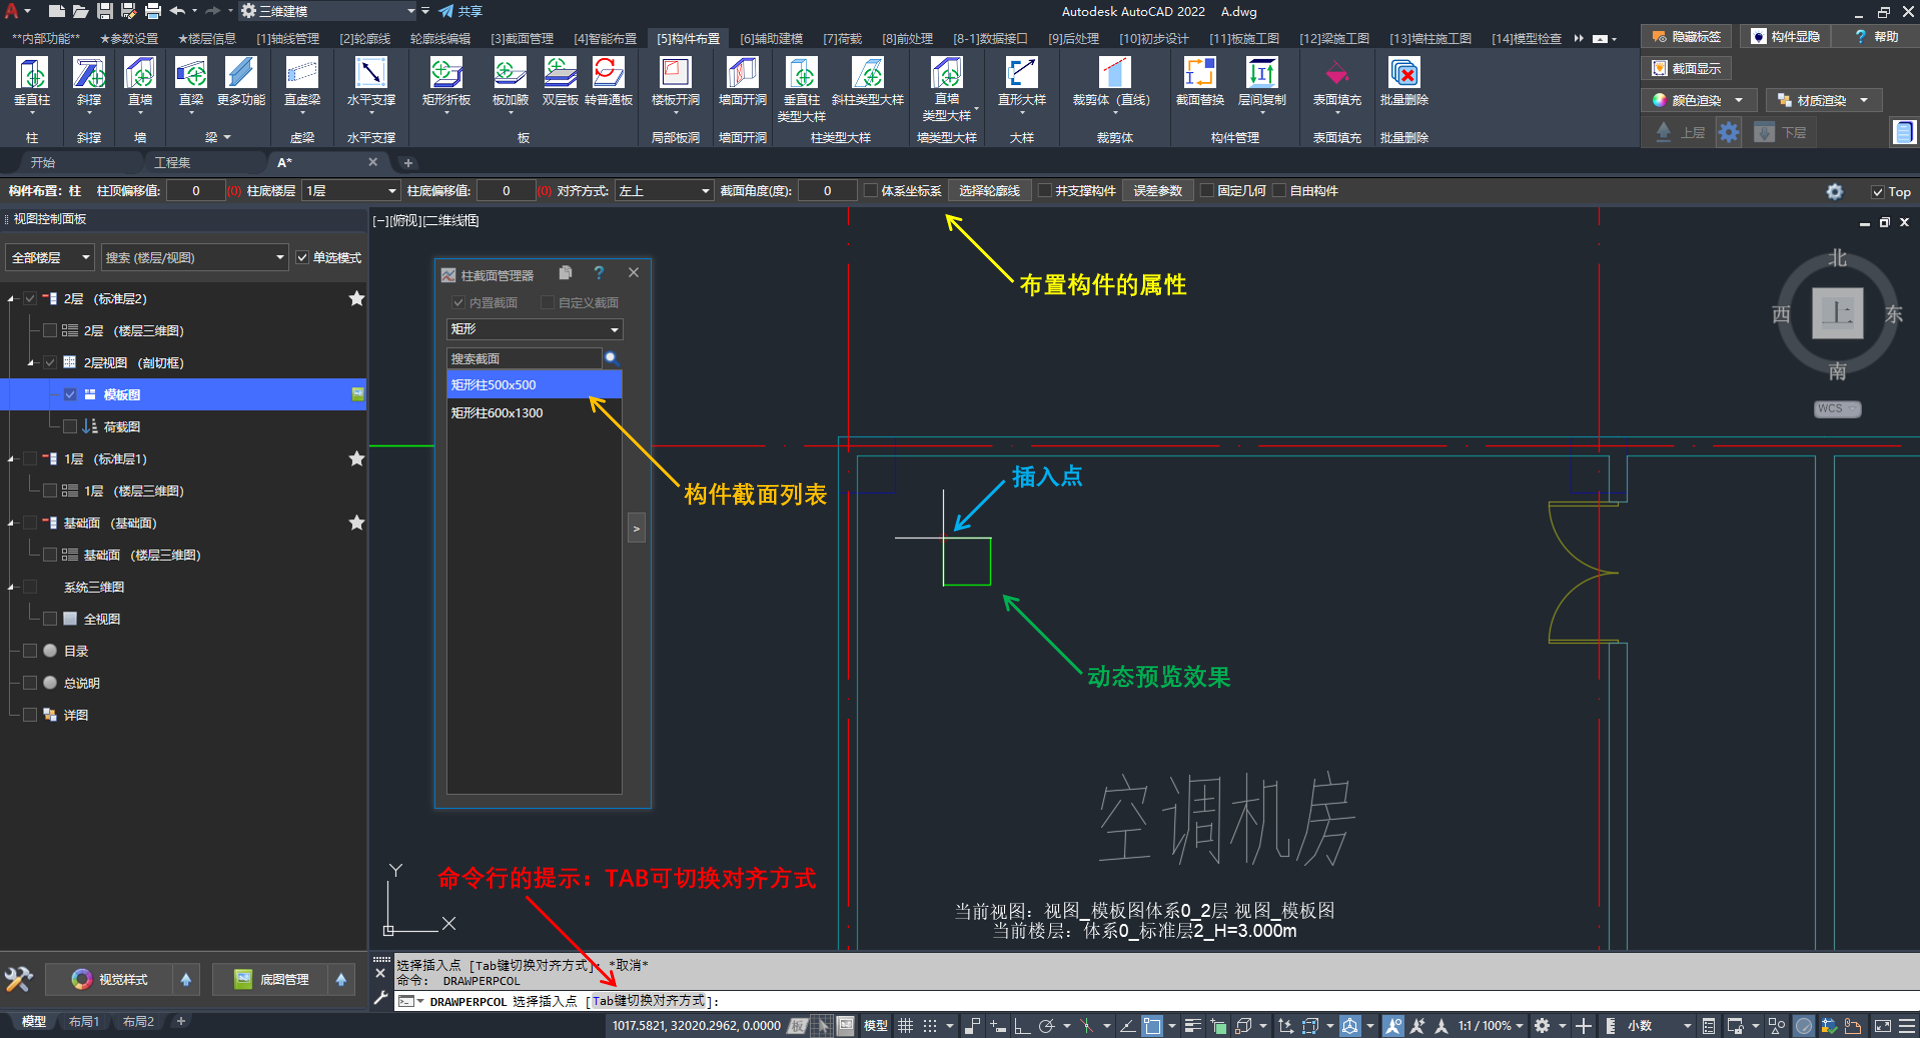The height and width of the screenshot is (1038, 1920).
Task: Click the 层间复制 floor copy icon
Action: pos(1262,74)
